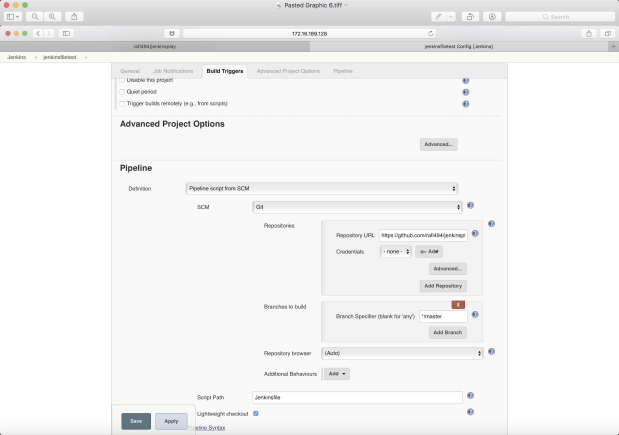
Task: Click the help icon beside Repository URL
Action: click(x=475, y=234)
